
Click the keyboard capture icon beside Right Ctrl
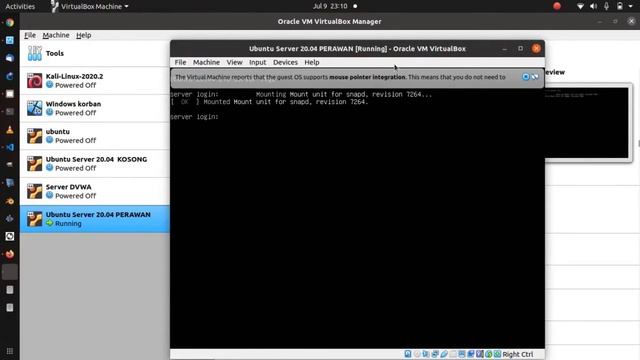498,354
